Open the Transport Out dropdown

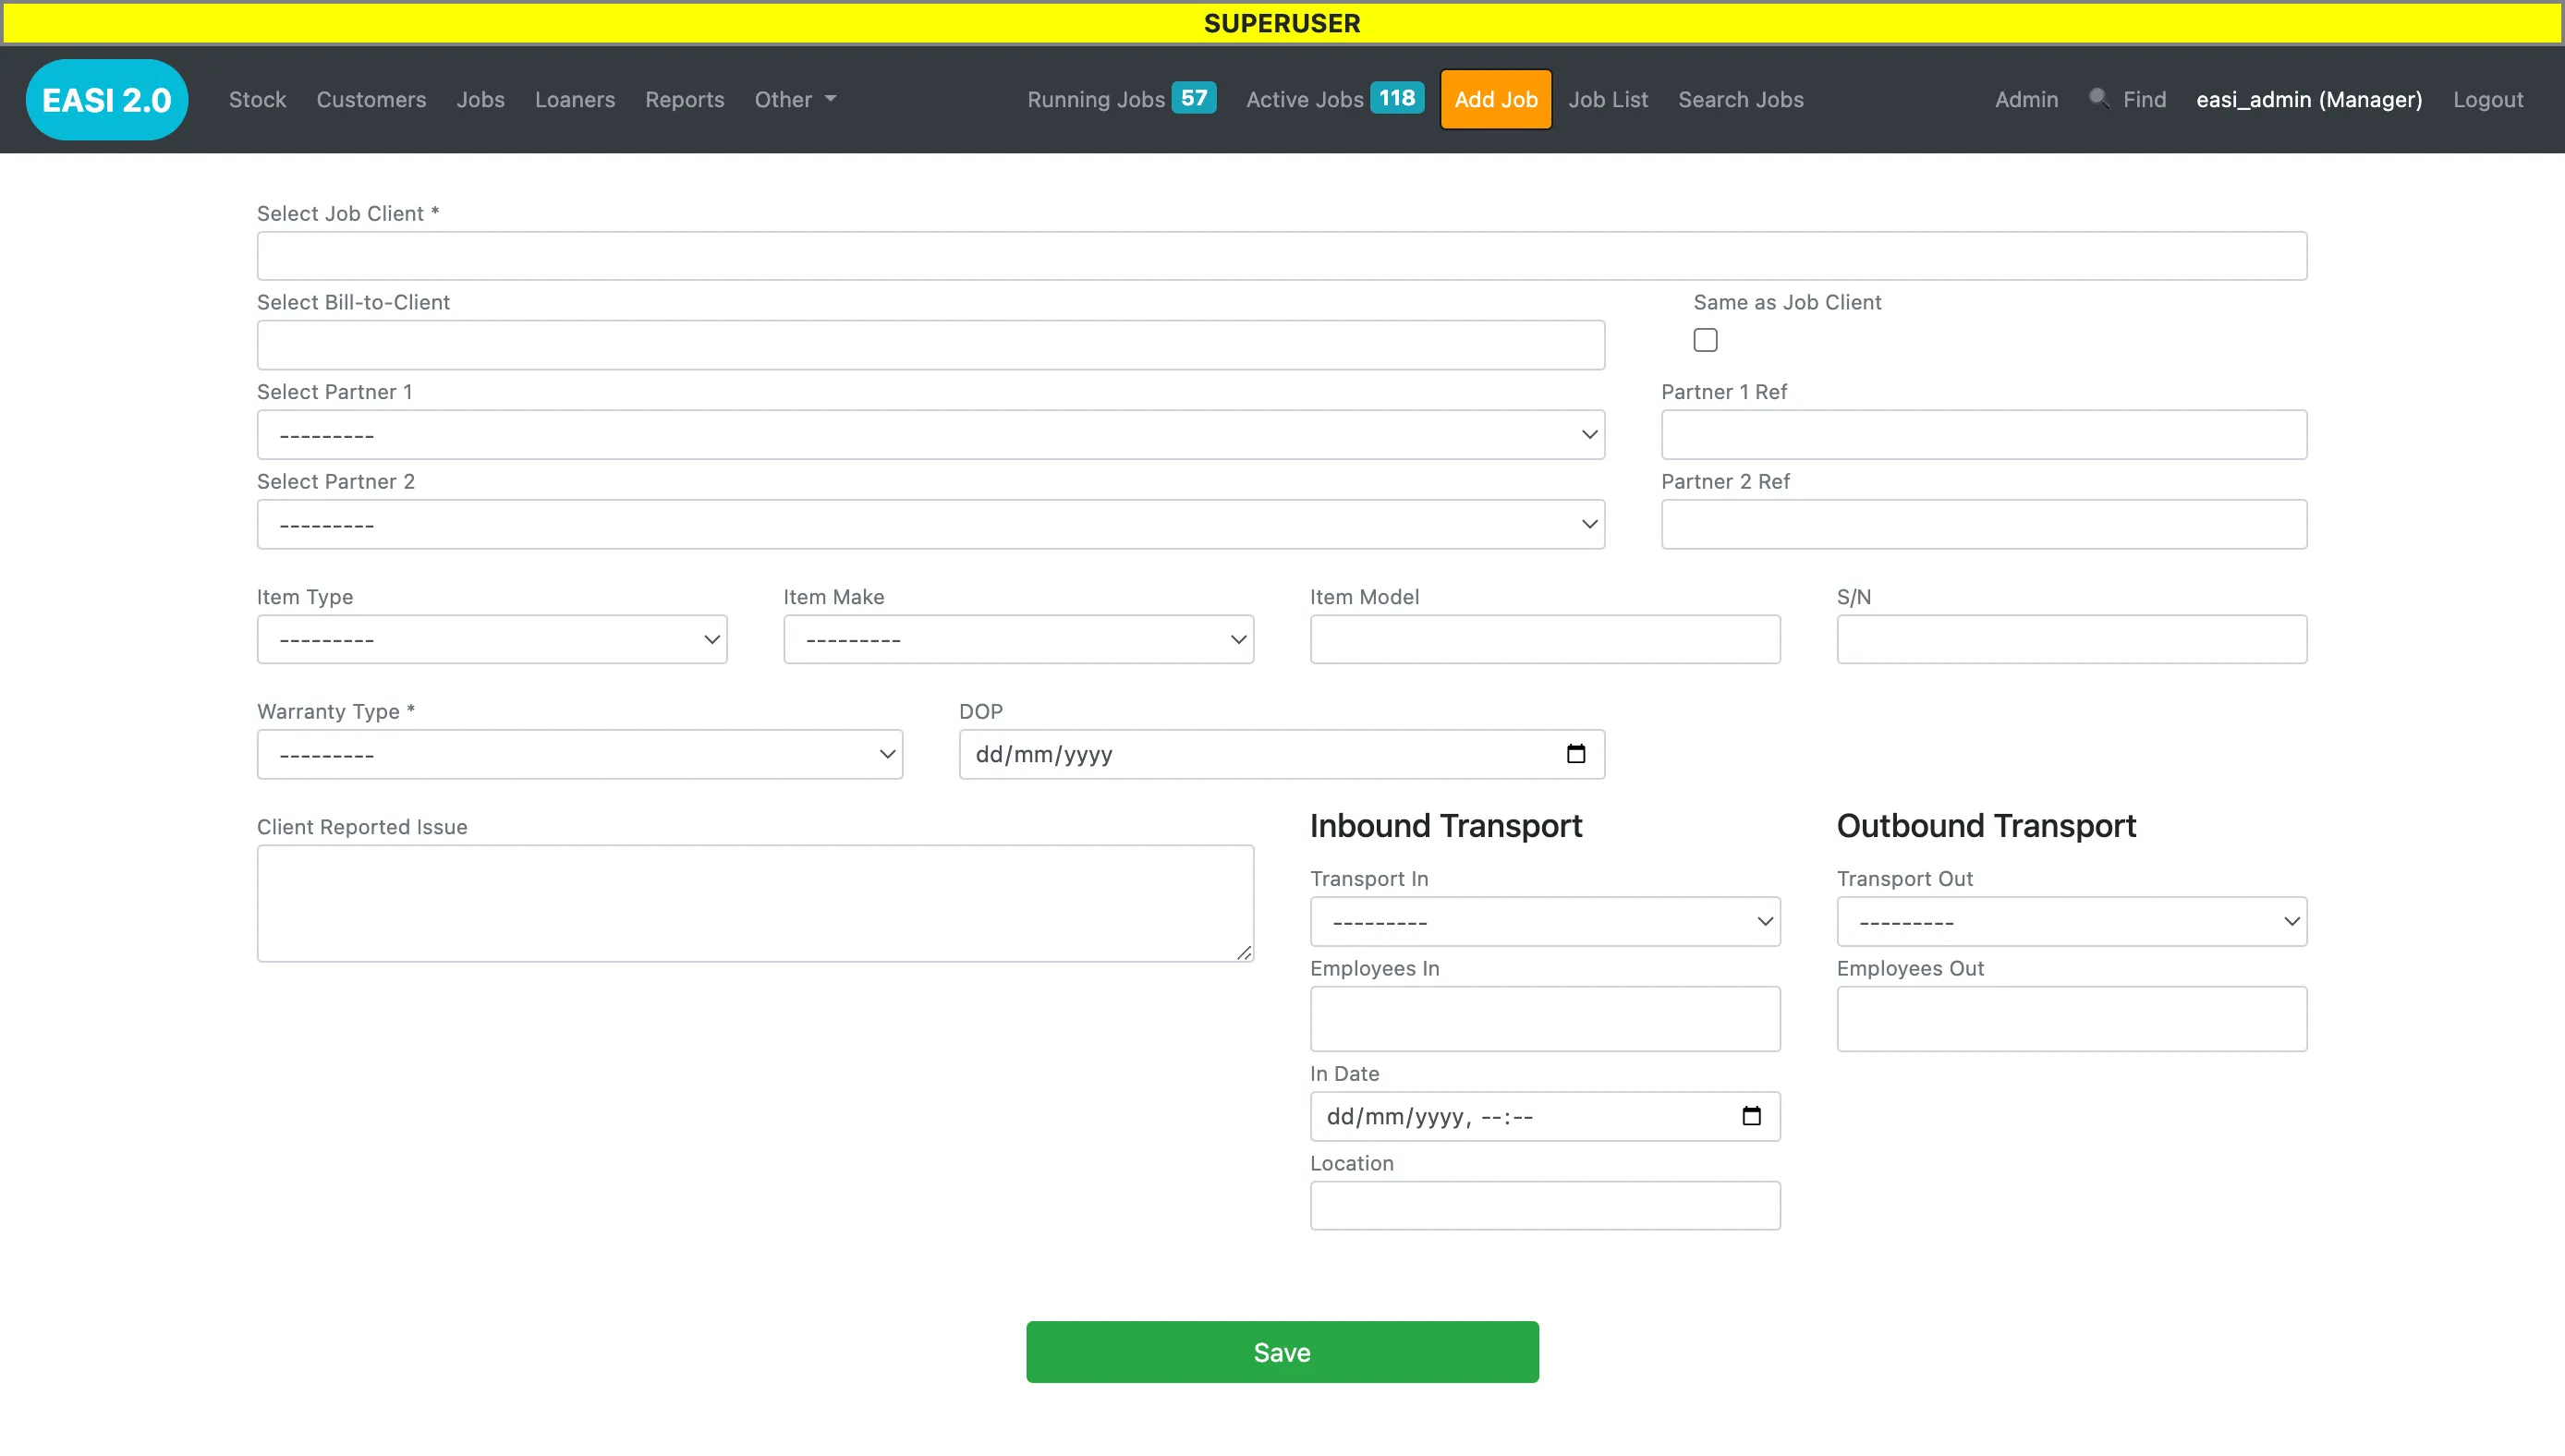tap(2072, 921)
